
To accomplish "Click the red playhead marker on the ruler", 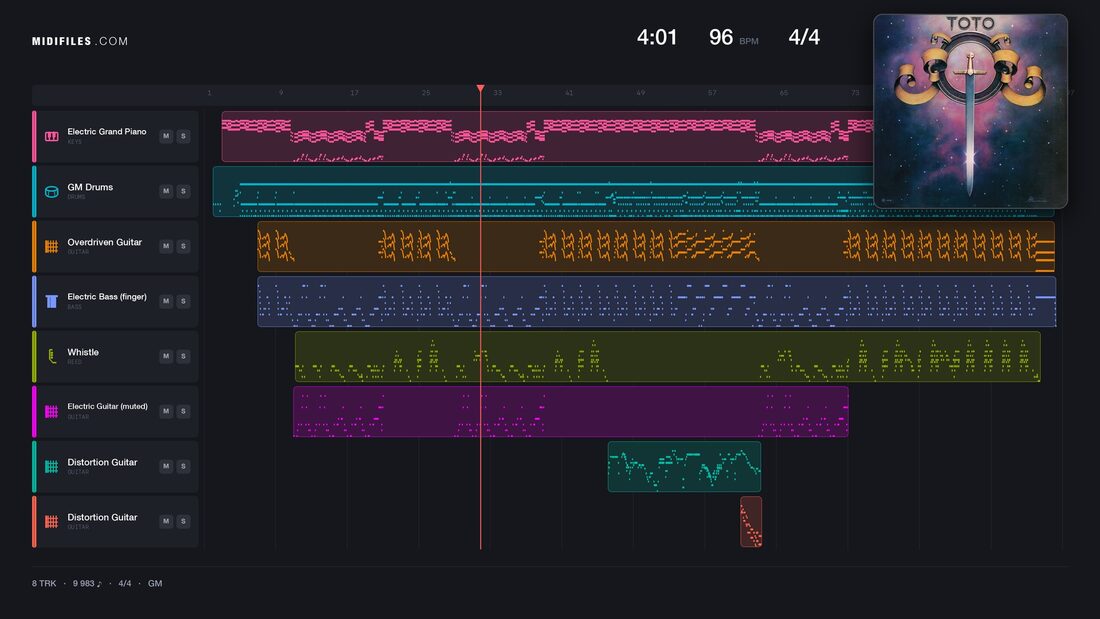I will 481,88.
